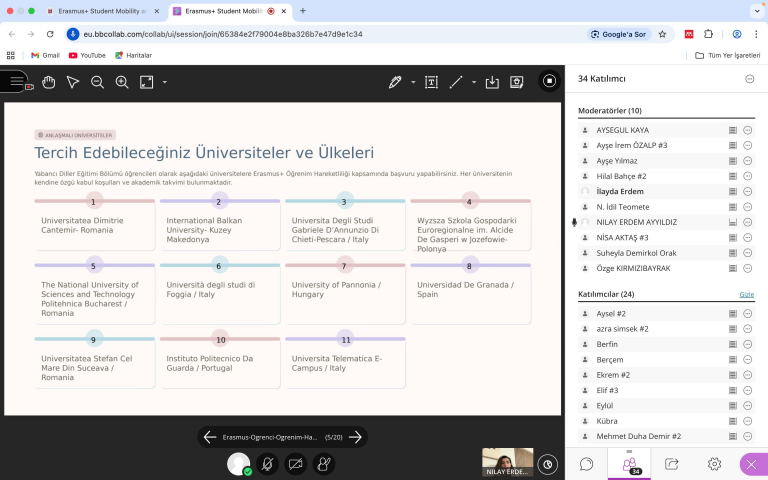Expand the line shape tool dropdown

tap(472, 82)
